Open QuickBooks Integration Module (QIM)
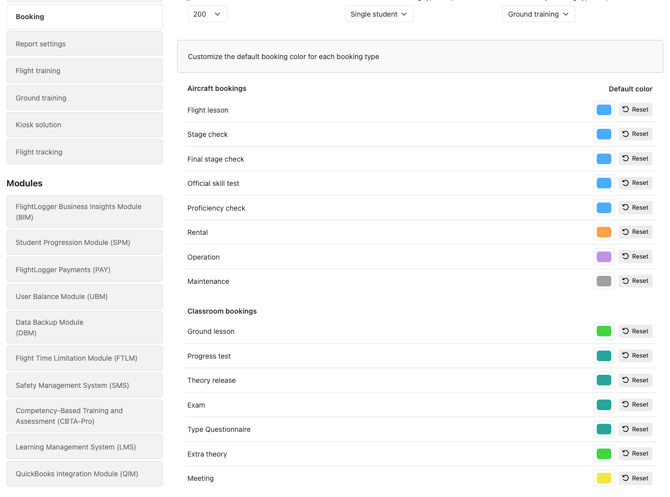 pyautogui.click(x=85, y=474)
